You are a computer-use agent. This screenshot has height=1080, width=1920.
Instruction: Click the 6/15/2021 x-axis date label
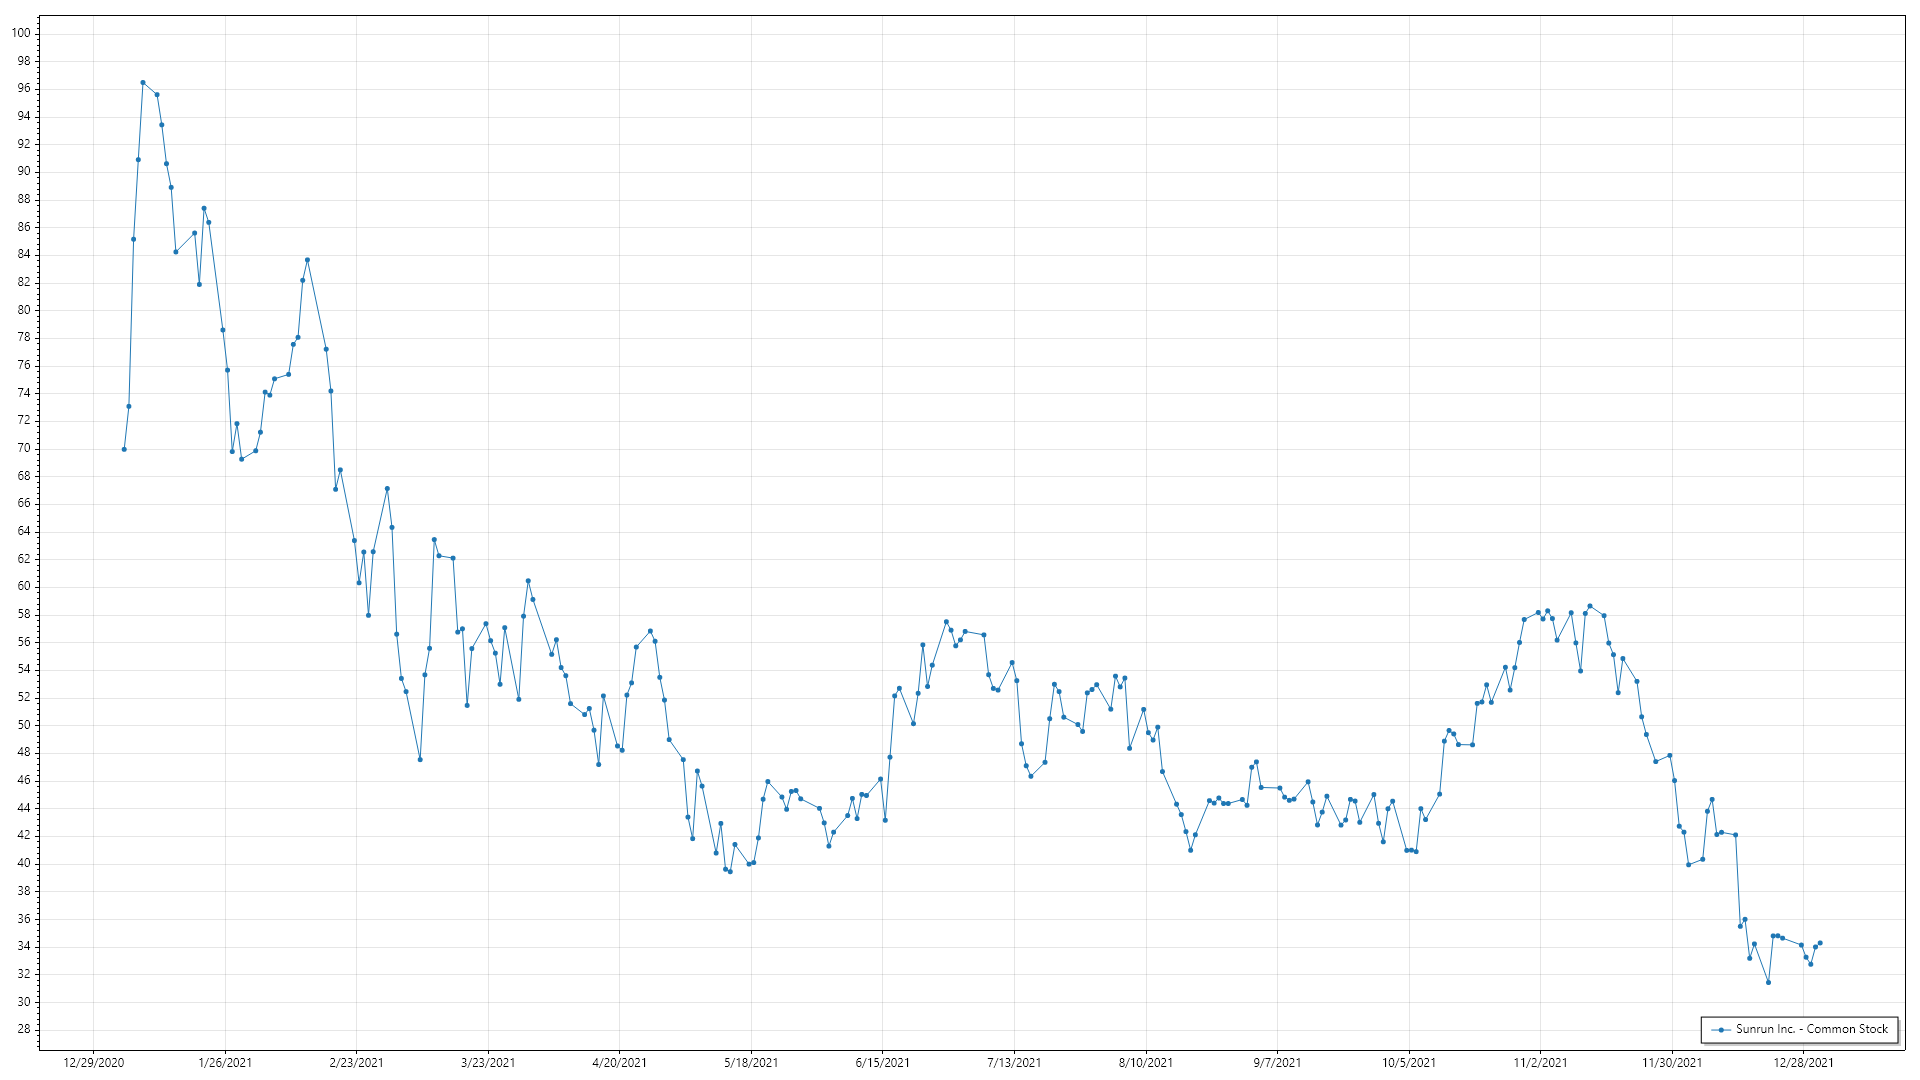[x=883, y=1063]
